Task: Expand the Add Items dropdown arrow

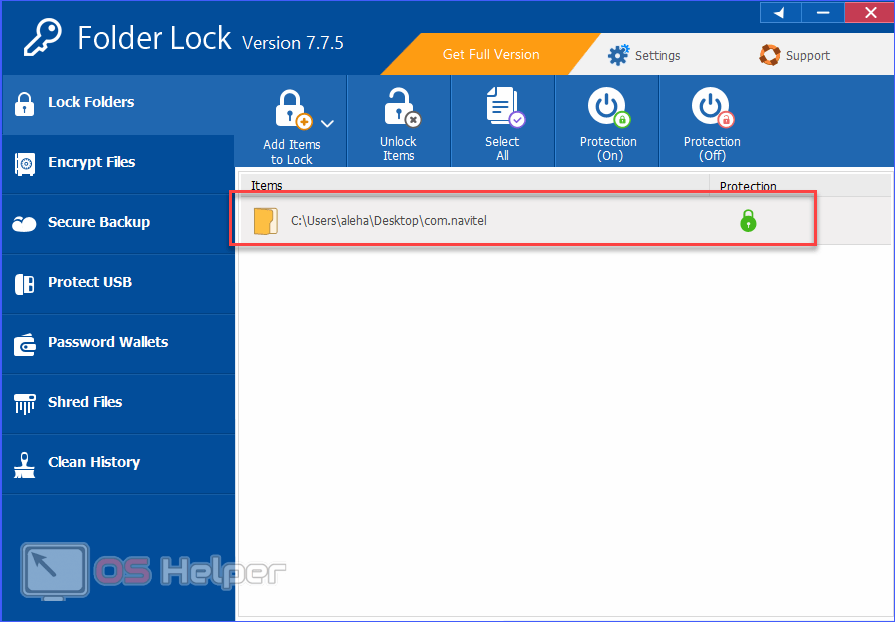Action: pyautogui.click(x=326, y=123)
